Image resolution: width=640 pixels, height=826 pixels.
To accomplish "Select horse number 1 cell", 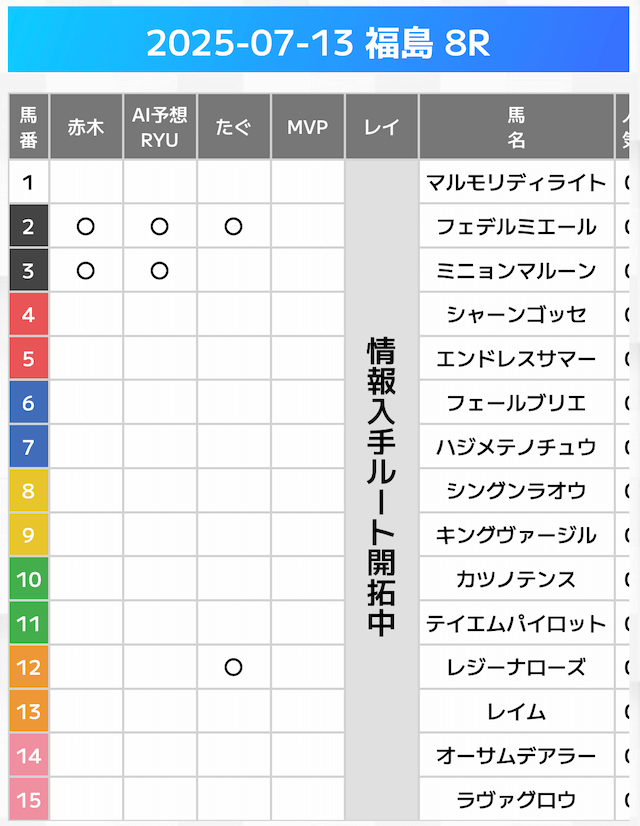I will [29, 182].
